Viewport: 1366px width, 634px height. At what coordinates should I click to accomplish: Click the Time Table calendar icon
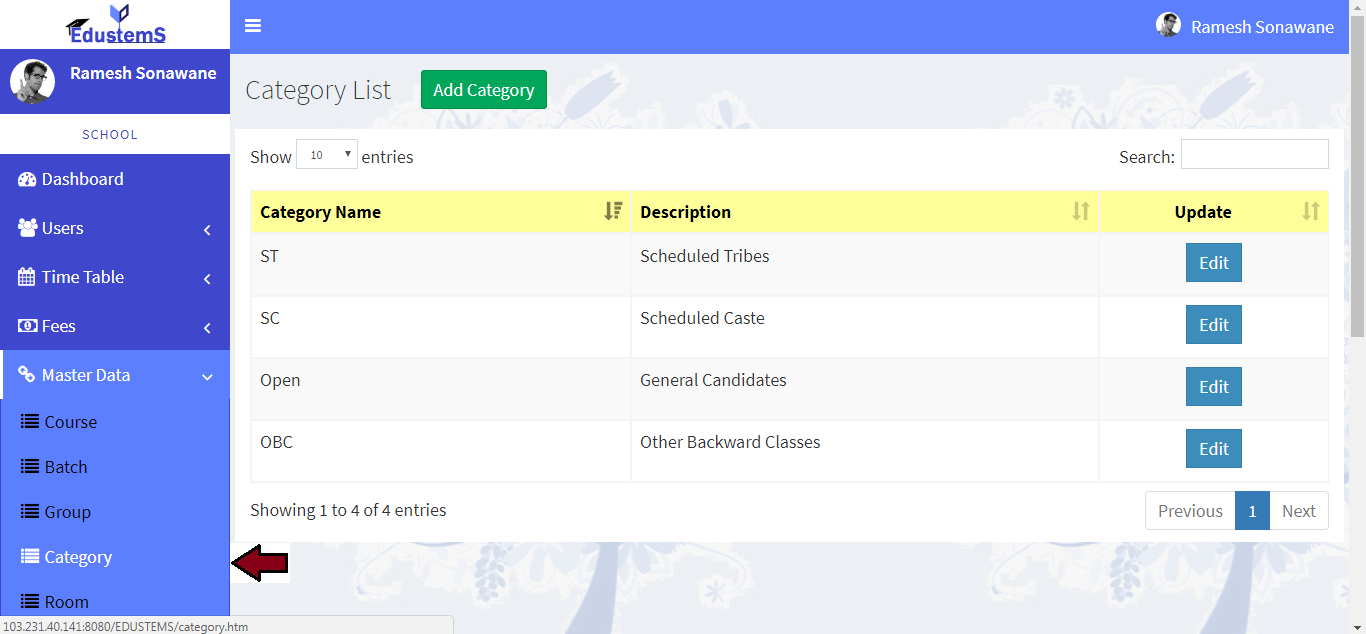coord(27,277)
